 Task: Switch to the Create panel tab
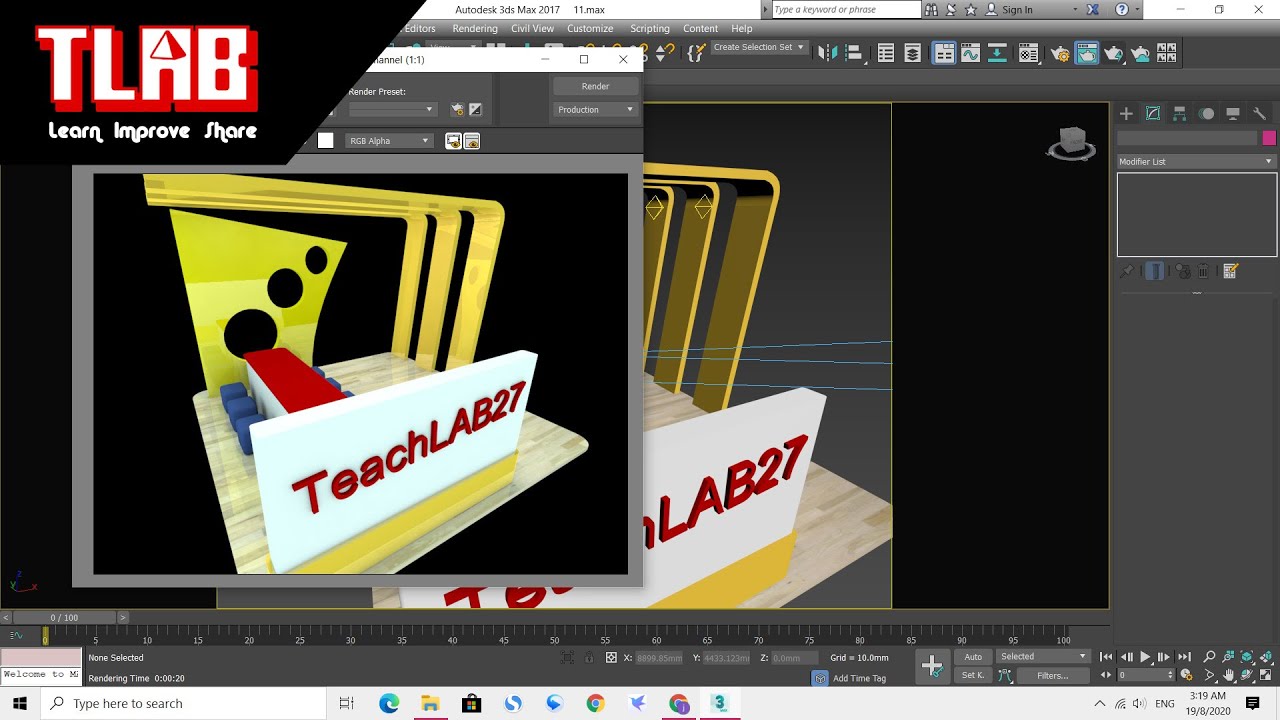coord(1126,114)
